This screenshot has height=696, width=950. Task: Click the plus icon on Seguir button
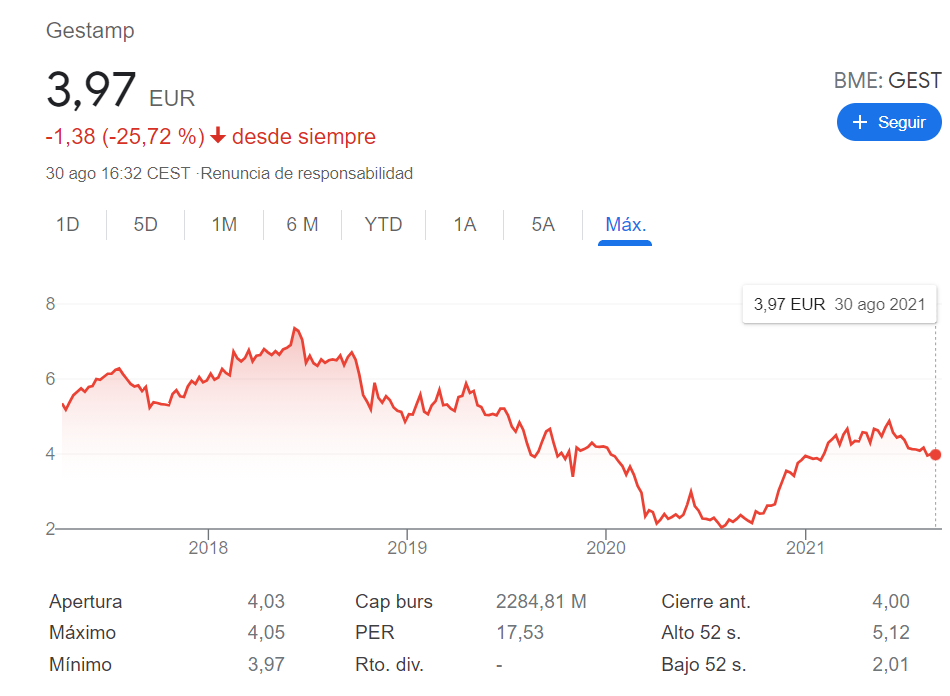point(859,122)
